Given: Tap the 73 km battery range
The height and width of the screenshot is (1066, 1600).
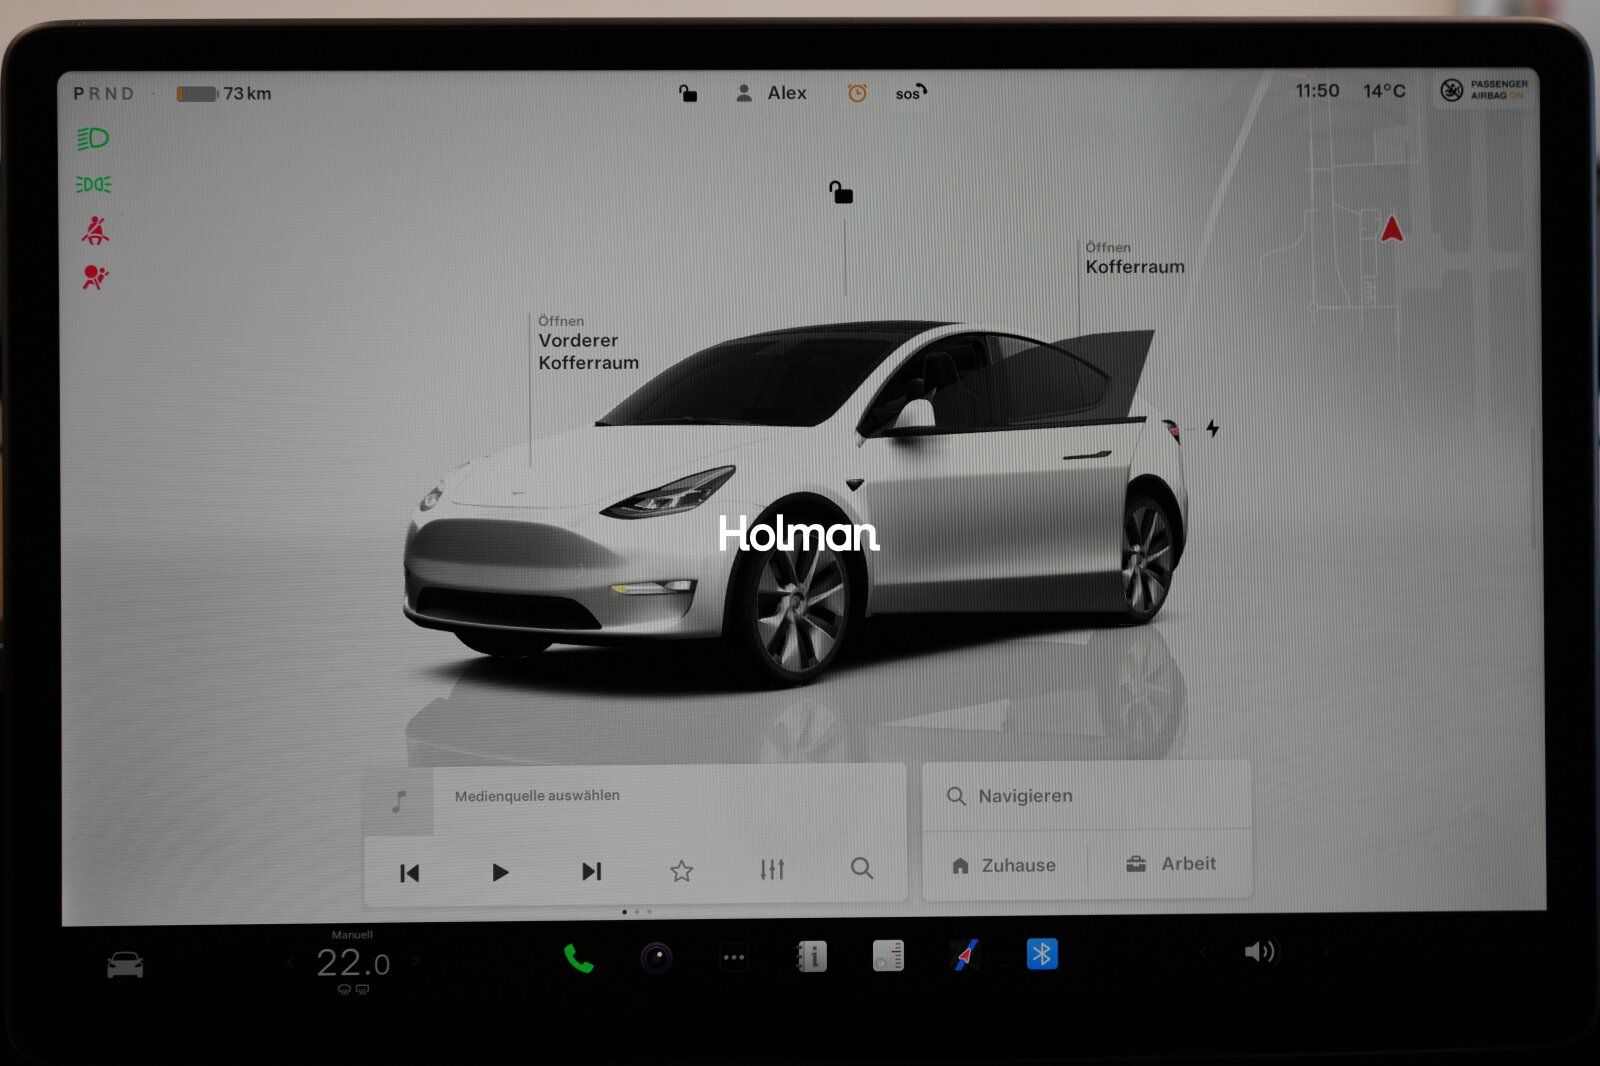Looking at the screenshot, I should click(x=224, y=93).
